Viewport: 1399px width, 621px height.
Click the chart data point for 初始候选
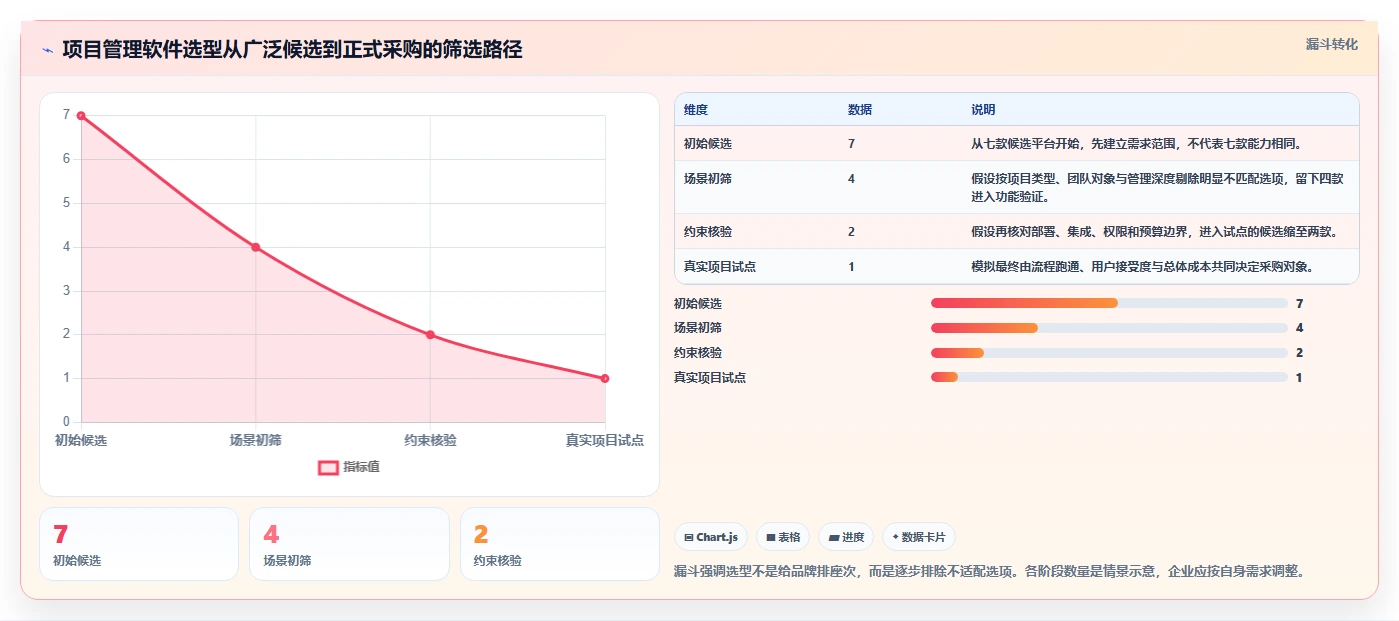(x=81, y=115)
